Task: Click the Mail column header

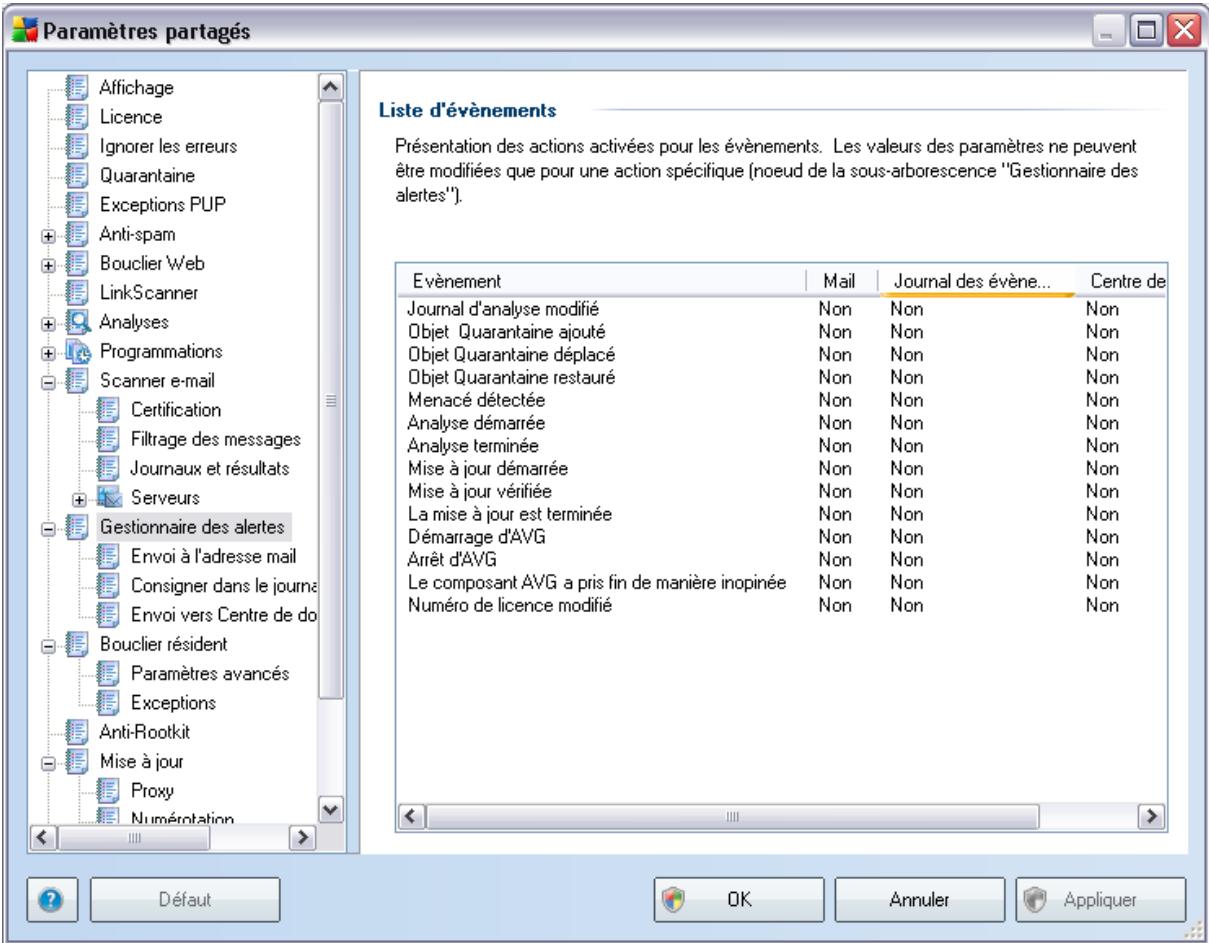Action: [x=842, y=282]
